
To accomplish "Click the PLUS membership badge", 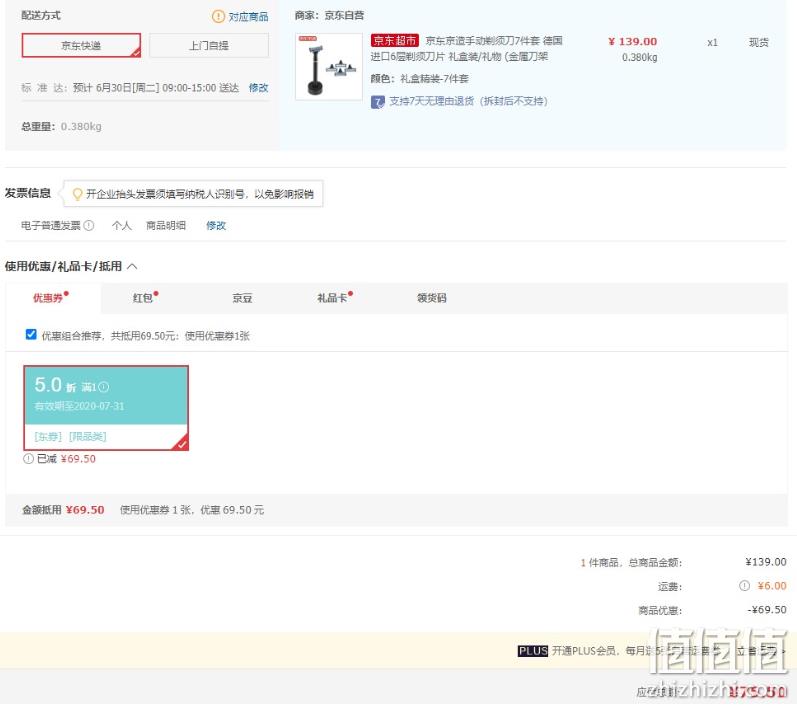I will point(533,651).
